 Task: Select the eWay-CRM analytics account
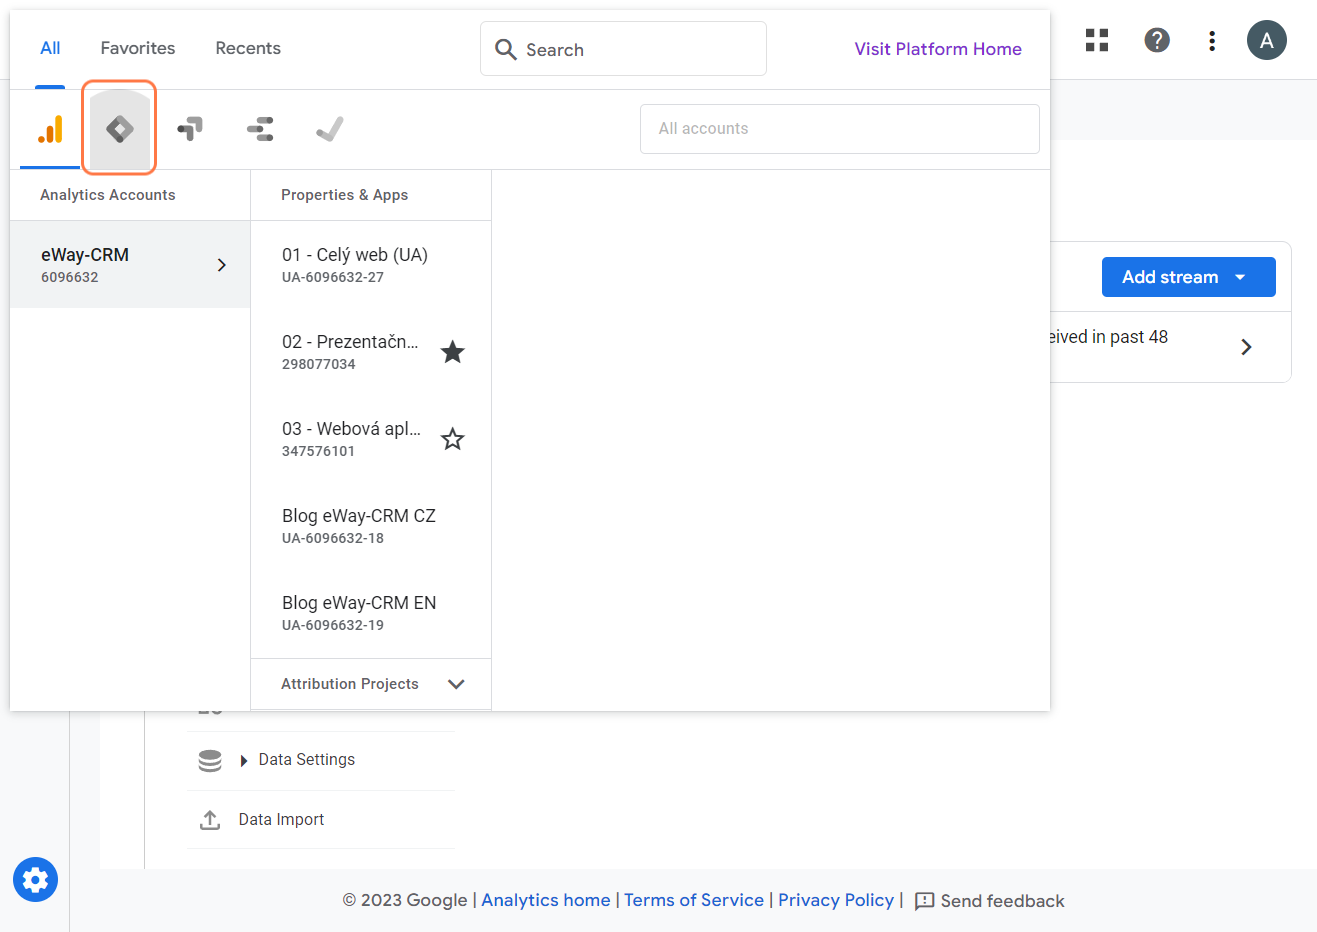pos(130,265)
